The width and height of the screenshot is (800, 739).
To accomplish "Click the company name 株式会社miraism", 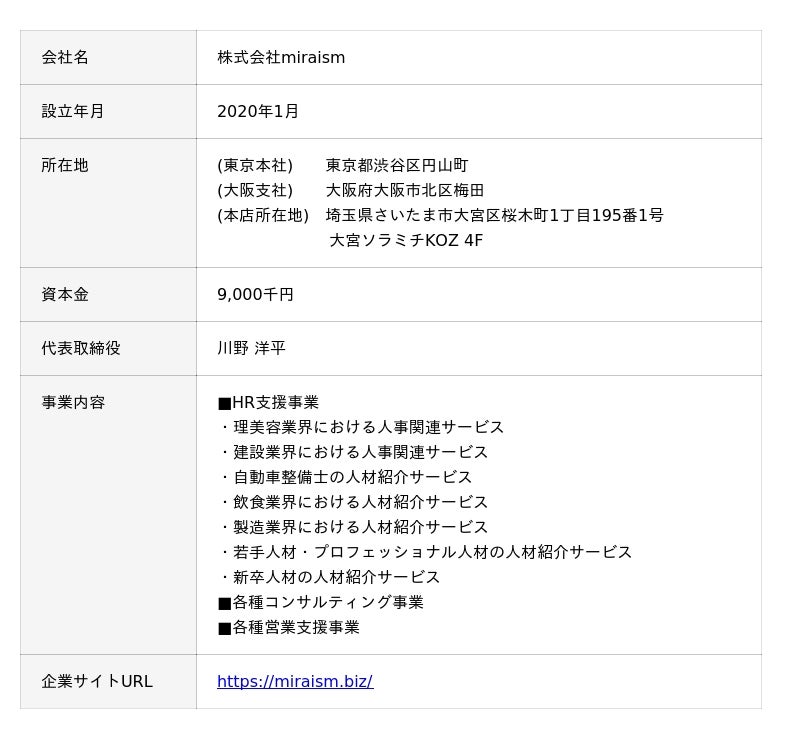I will 281,58.
